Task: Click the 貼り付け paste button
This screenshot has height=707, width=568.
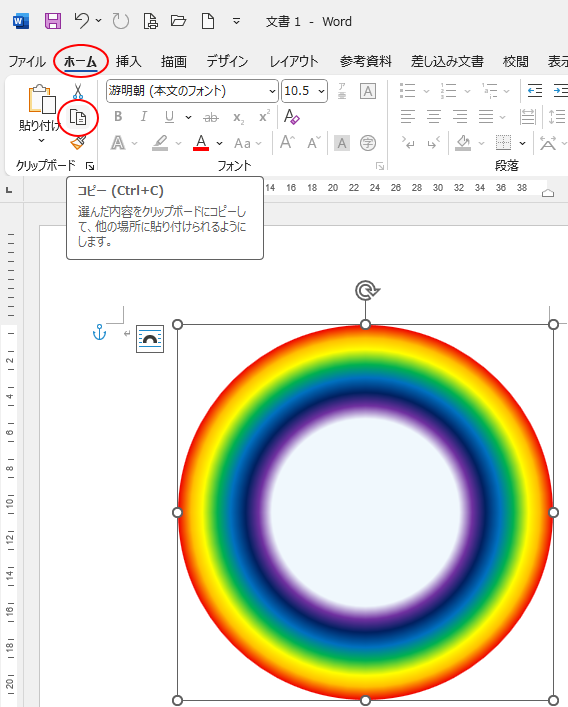Action: tap(41, 113)
